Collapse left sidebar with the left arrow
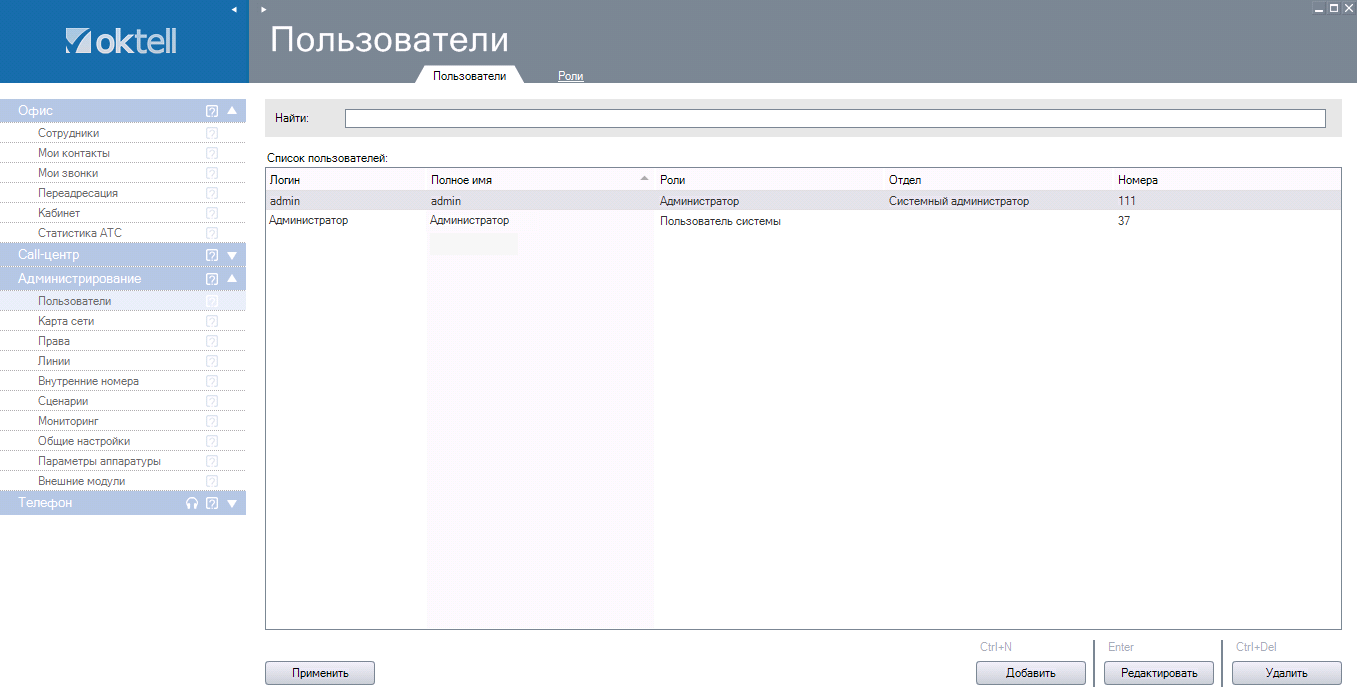Screen dimensions: 1357x691 coord(234,9)
